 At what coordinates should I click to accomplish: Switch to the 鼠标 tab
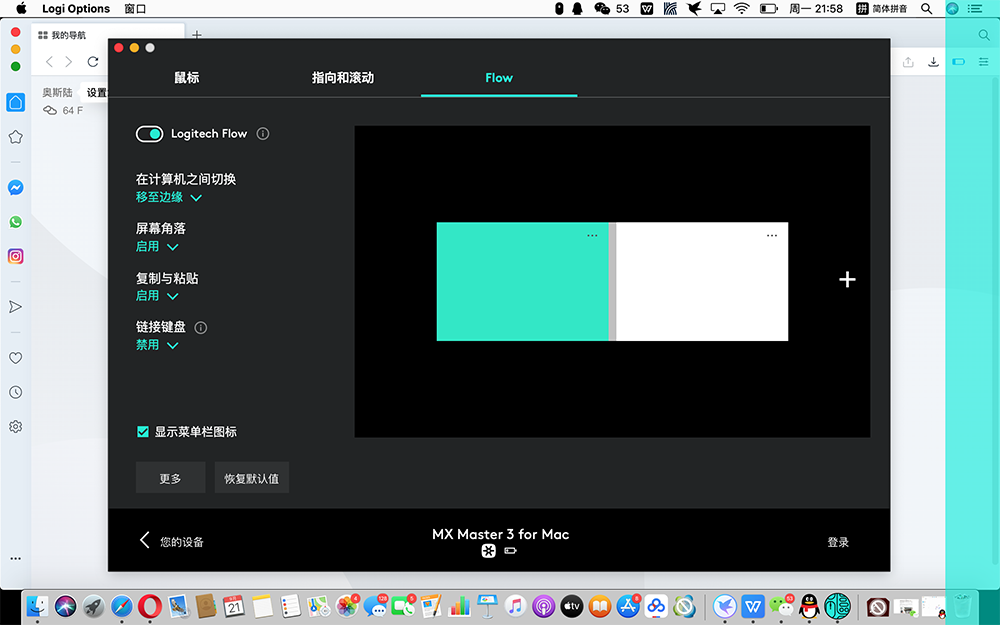pyautogui.click(x=187, y=78)
